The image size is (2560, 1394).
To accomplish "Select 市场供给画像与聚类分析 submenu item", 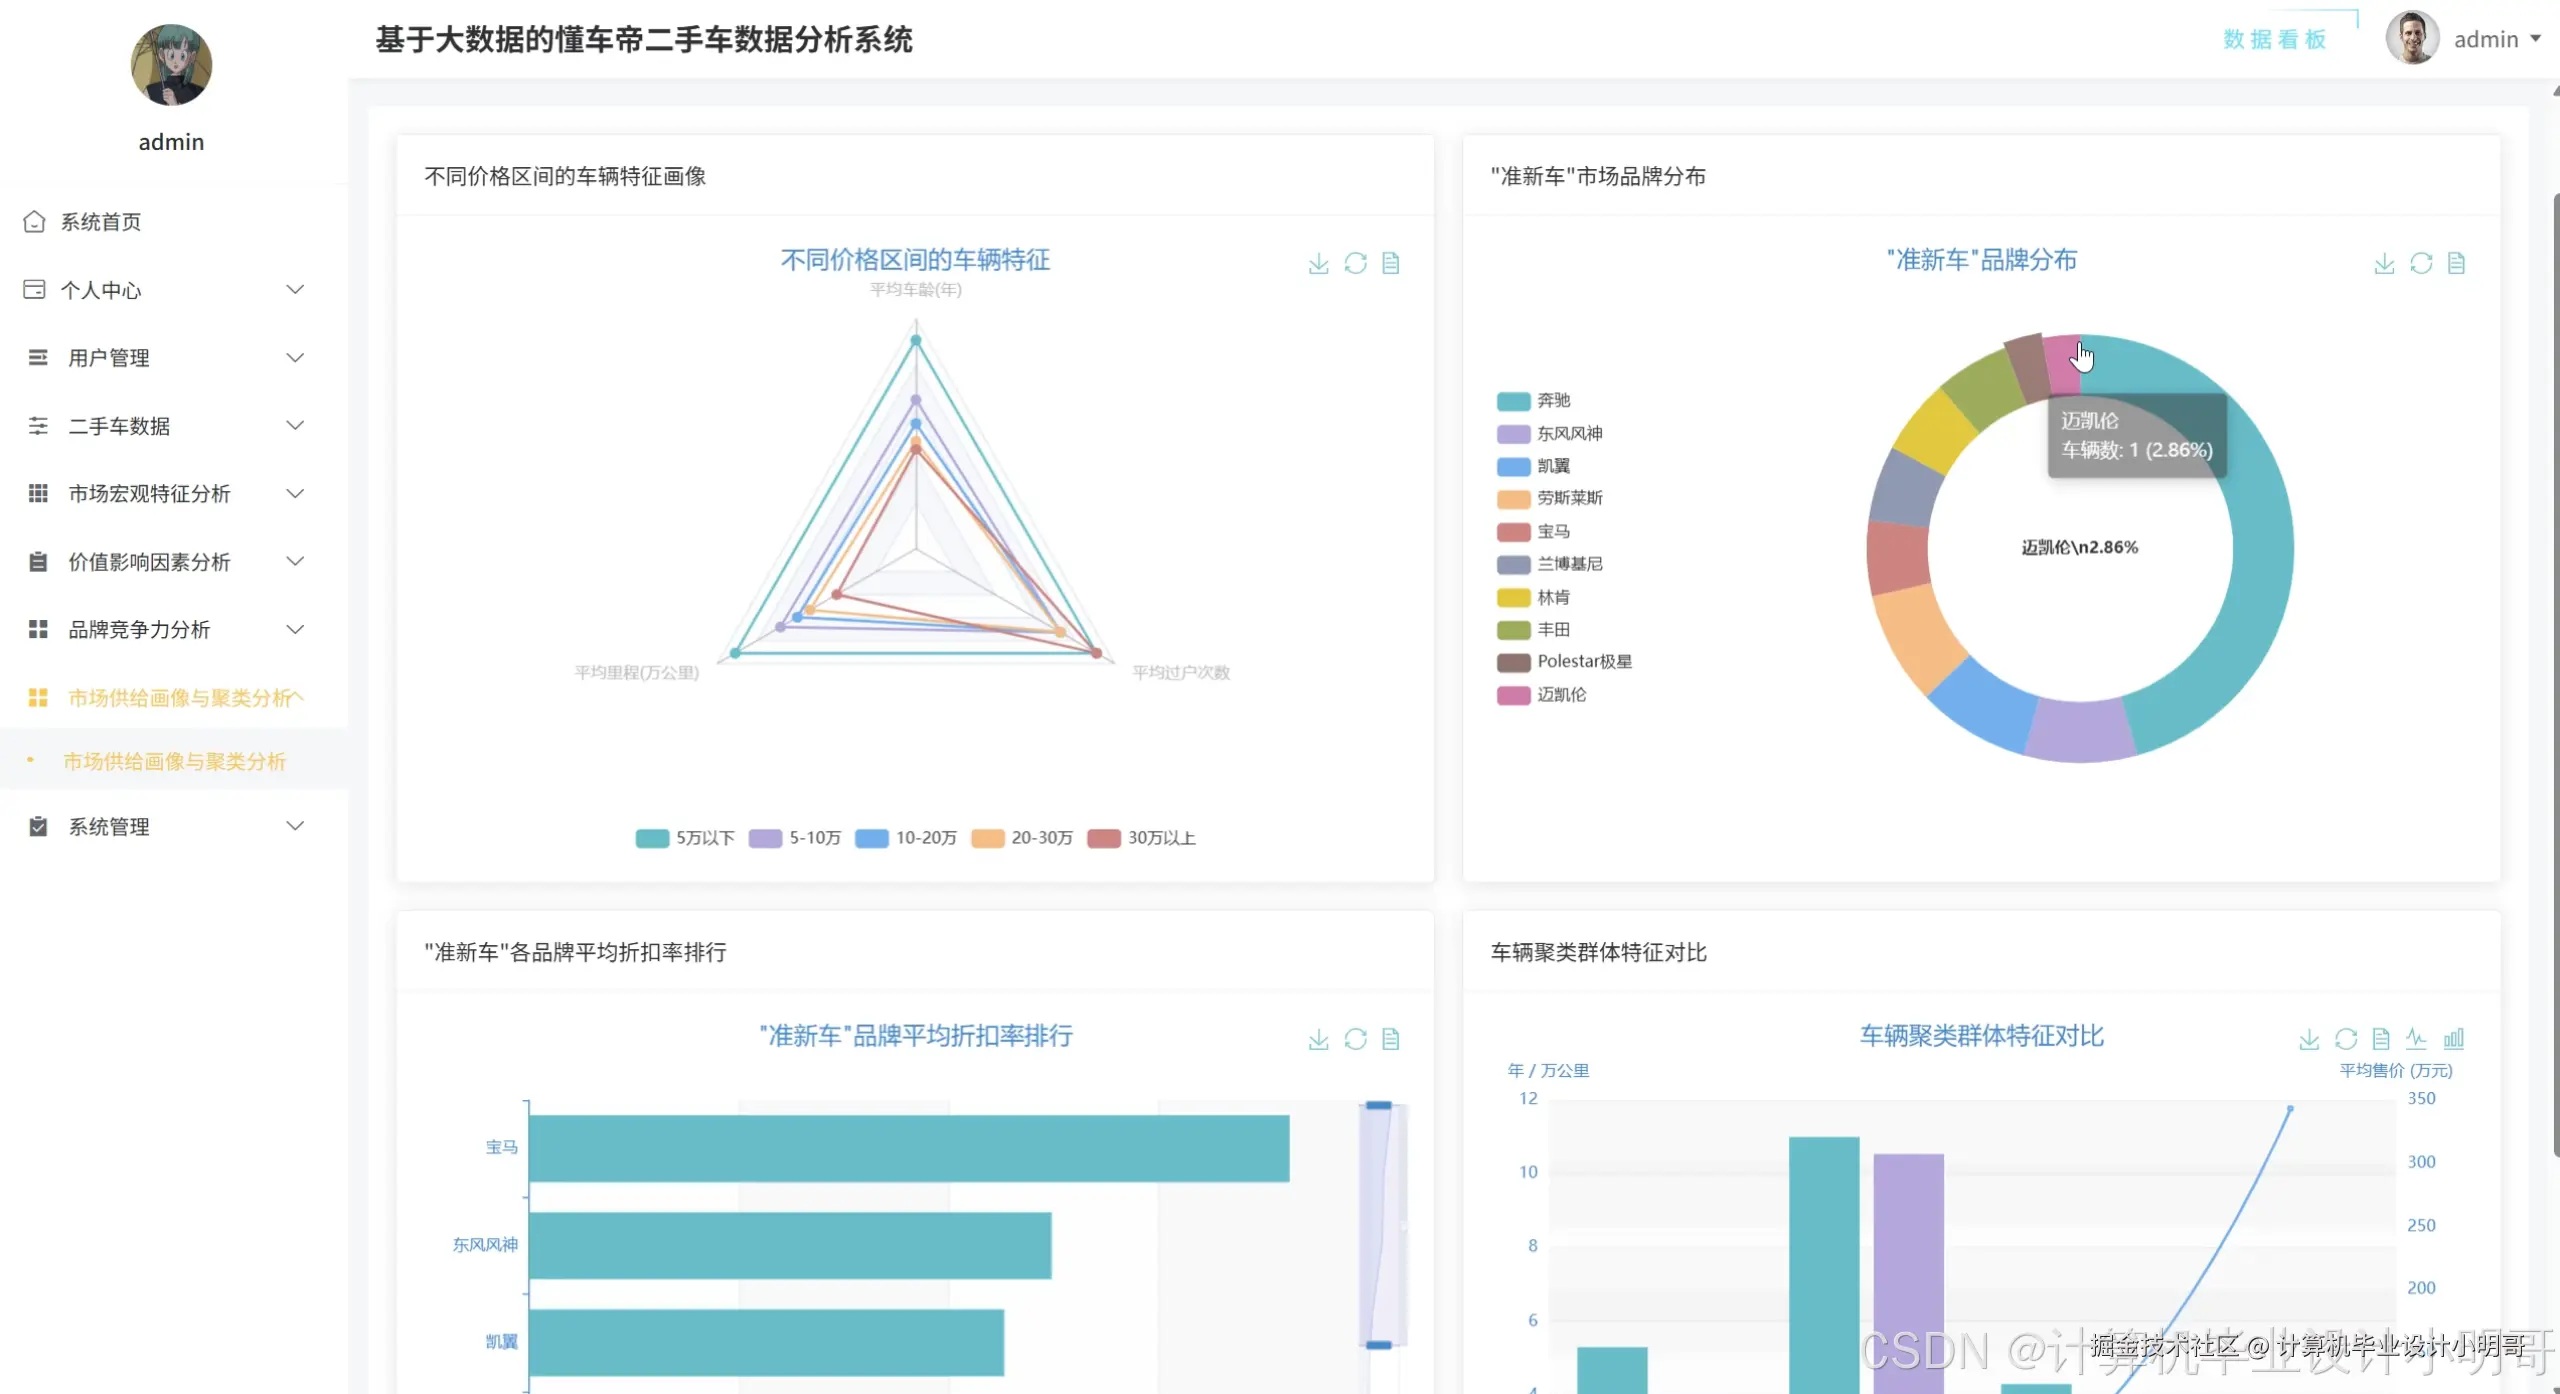I will [174, 761].
